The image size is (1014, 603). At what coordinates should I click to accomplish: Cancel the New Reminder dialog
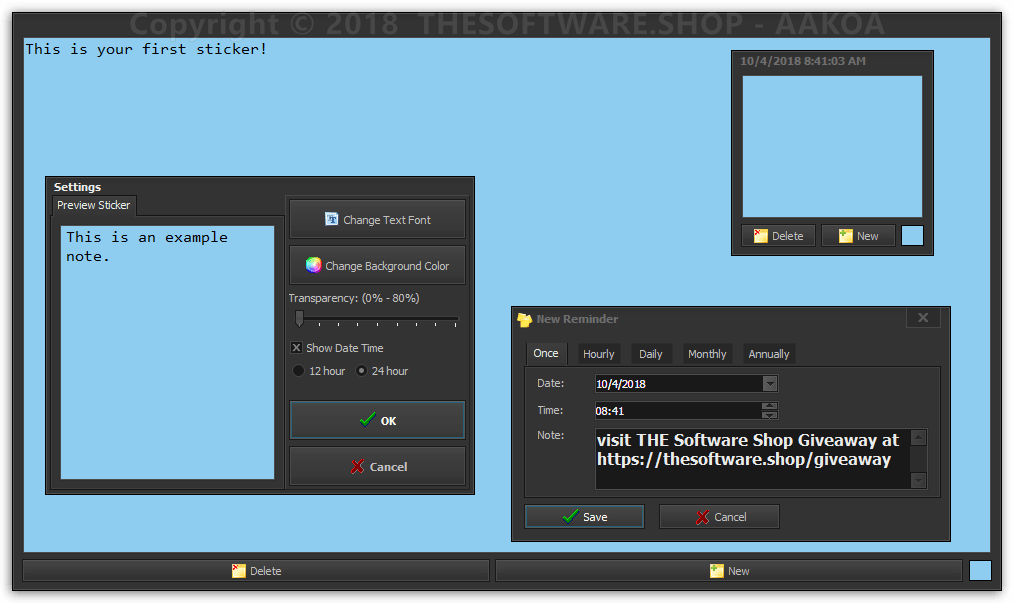pos(719,517)
